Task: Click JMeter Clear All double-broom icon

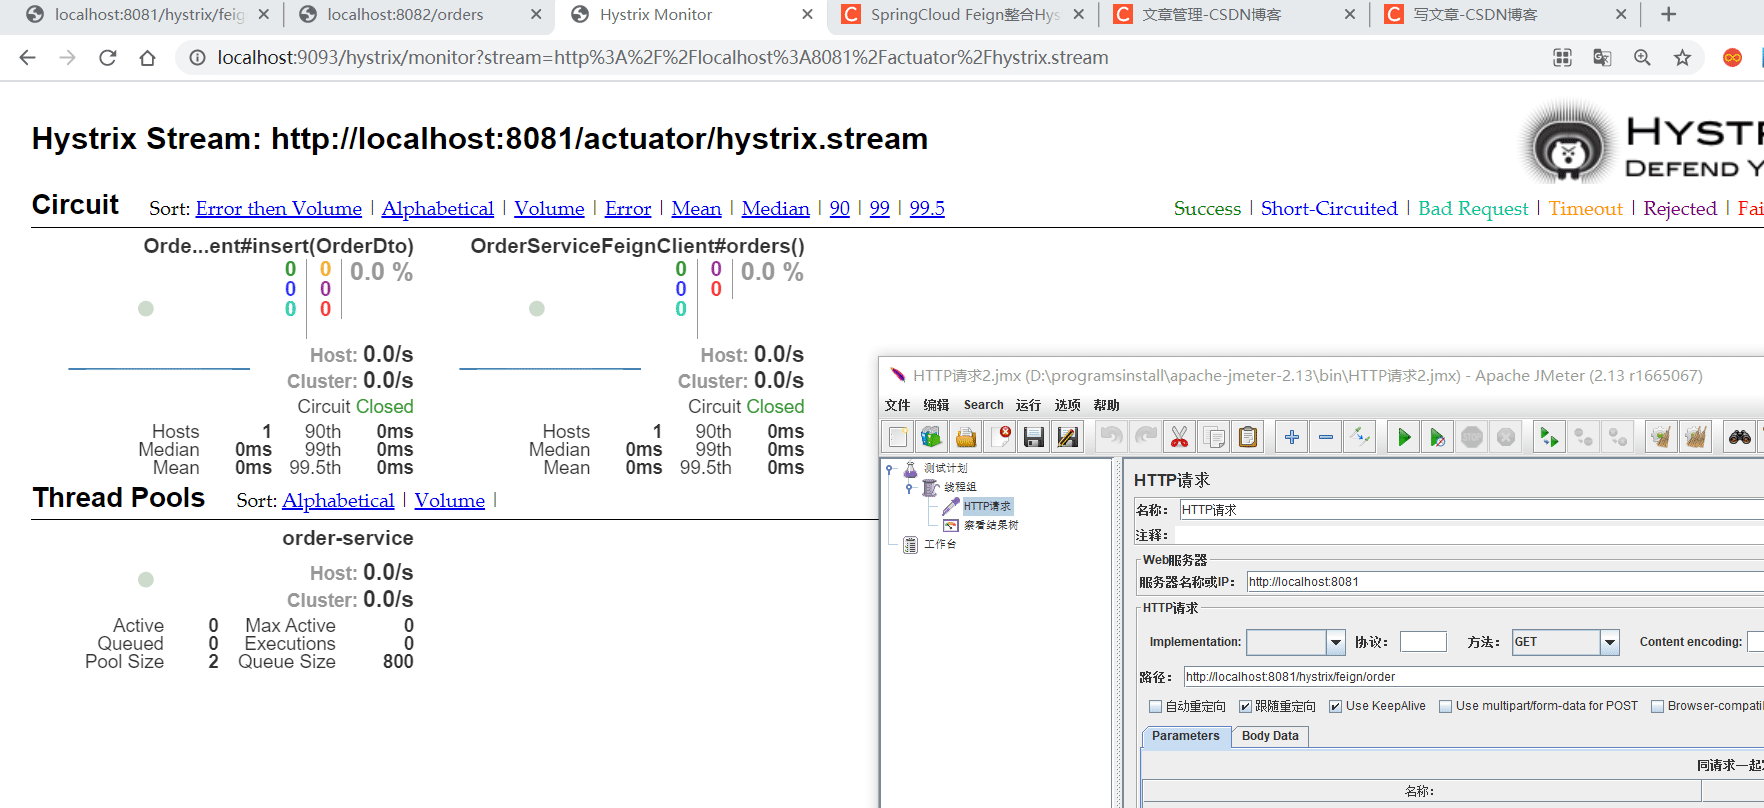Action: pyautogui.click(x=1695, y=437)
